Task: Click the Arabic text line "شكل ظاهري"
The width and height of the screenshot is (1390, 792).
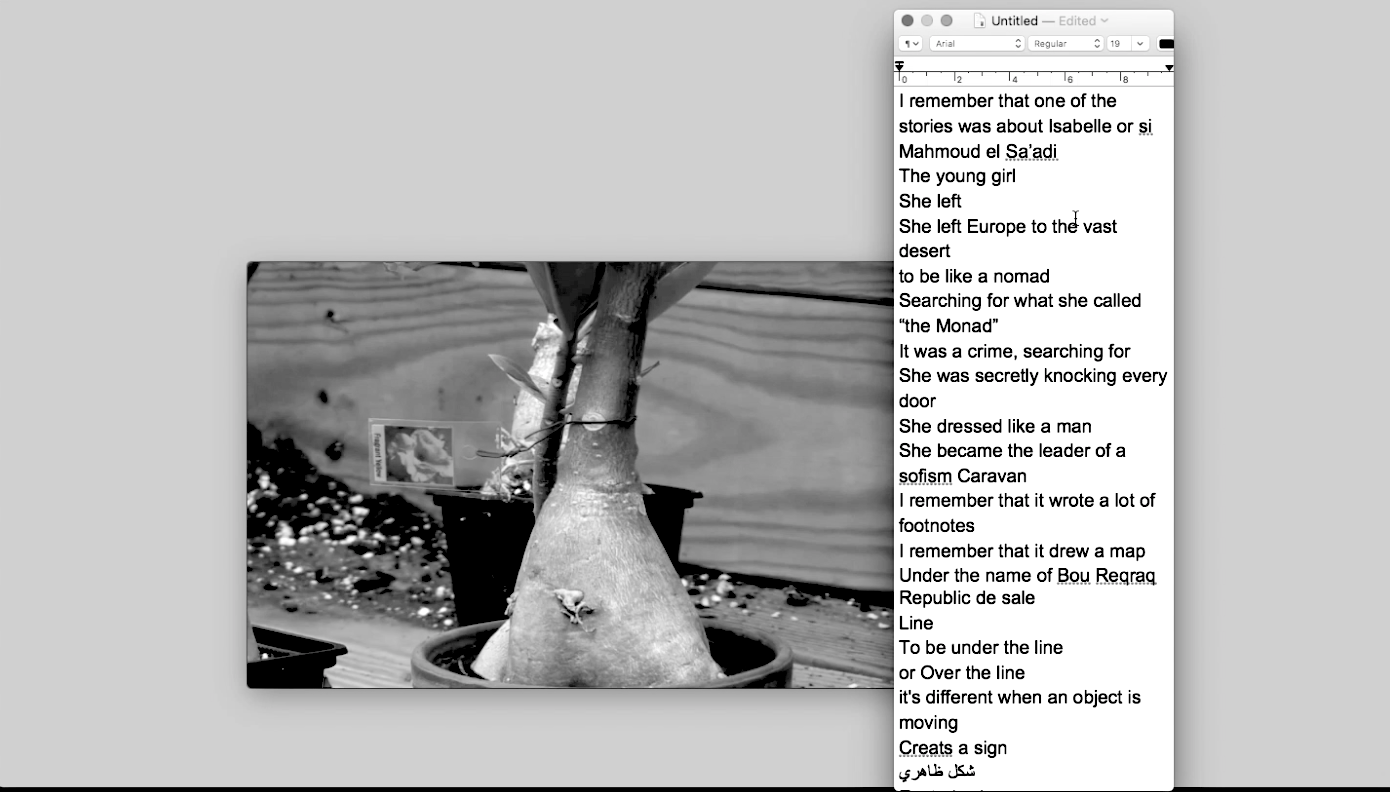Action: [937, 772]
